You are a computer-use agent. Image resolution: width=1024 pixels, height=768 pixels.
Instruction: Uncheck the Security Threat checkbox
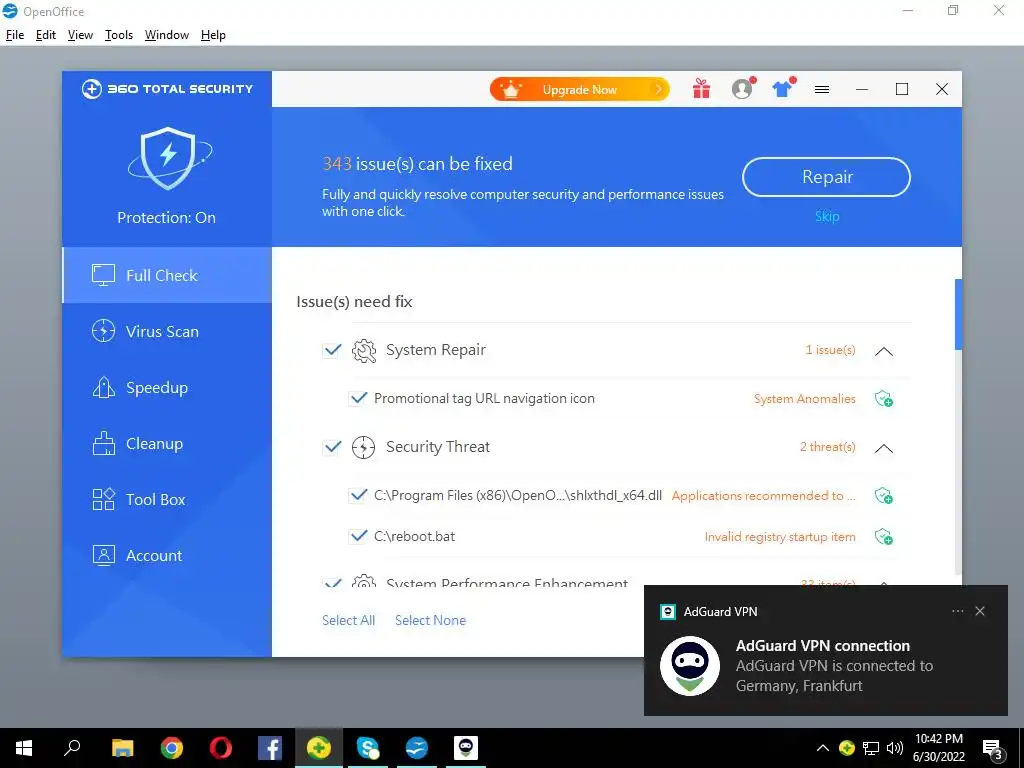tap(332, 447)
